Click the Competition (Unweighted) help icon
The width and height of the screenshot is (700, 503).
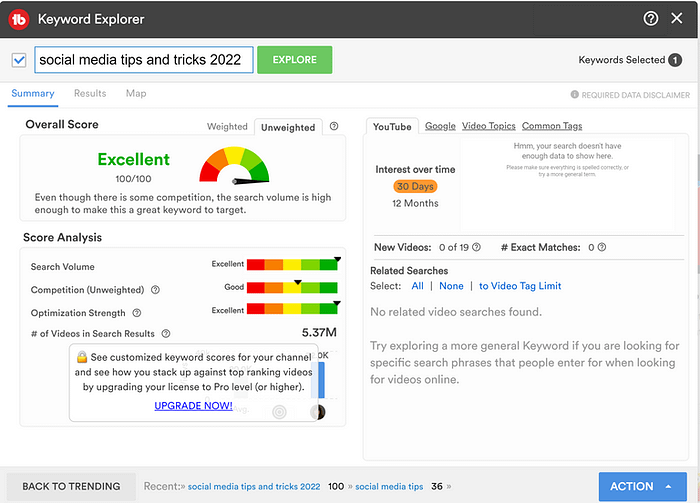point(155,290)
